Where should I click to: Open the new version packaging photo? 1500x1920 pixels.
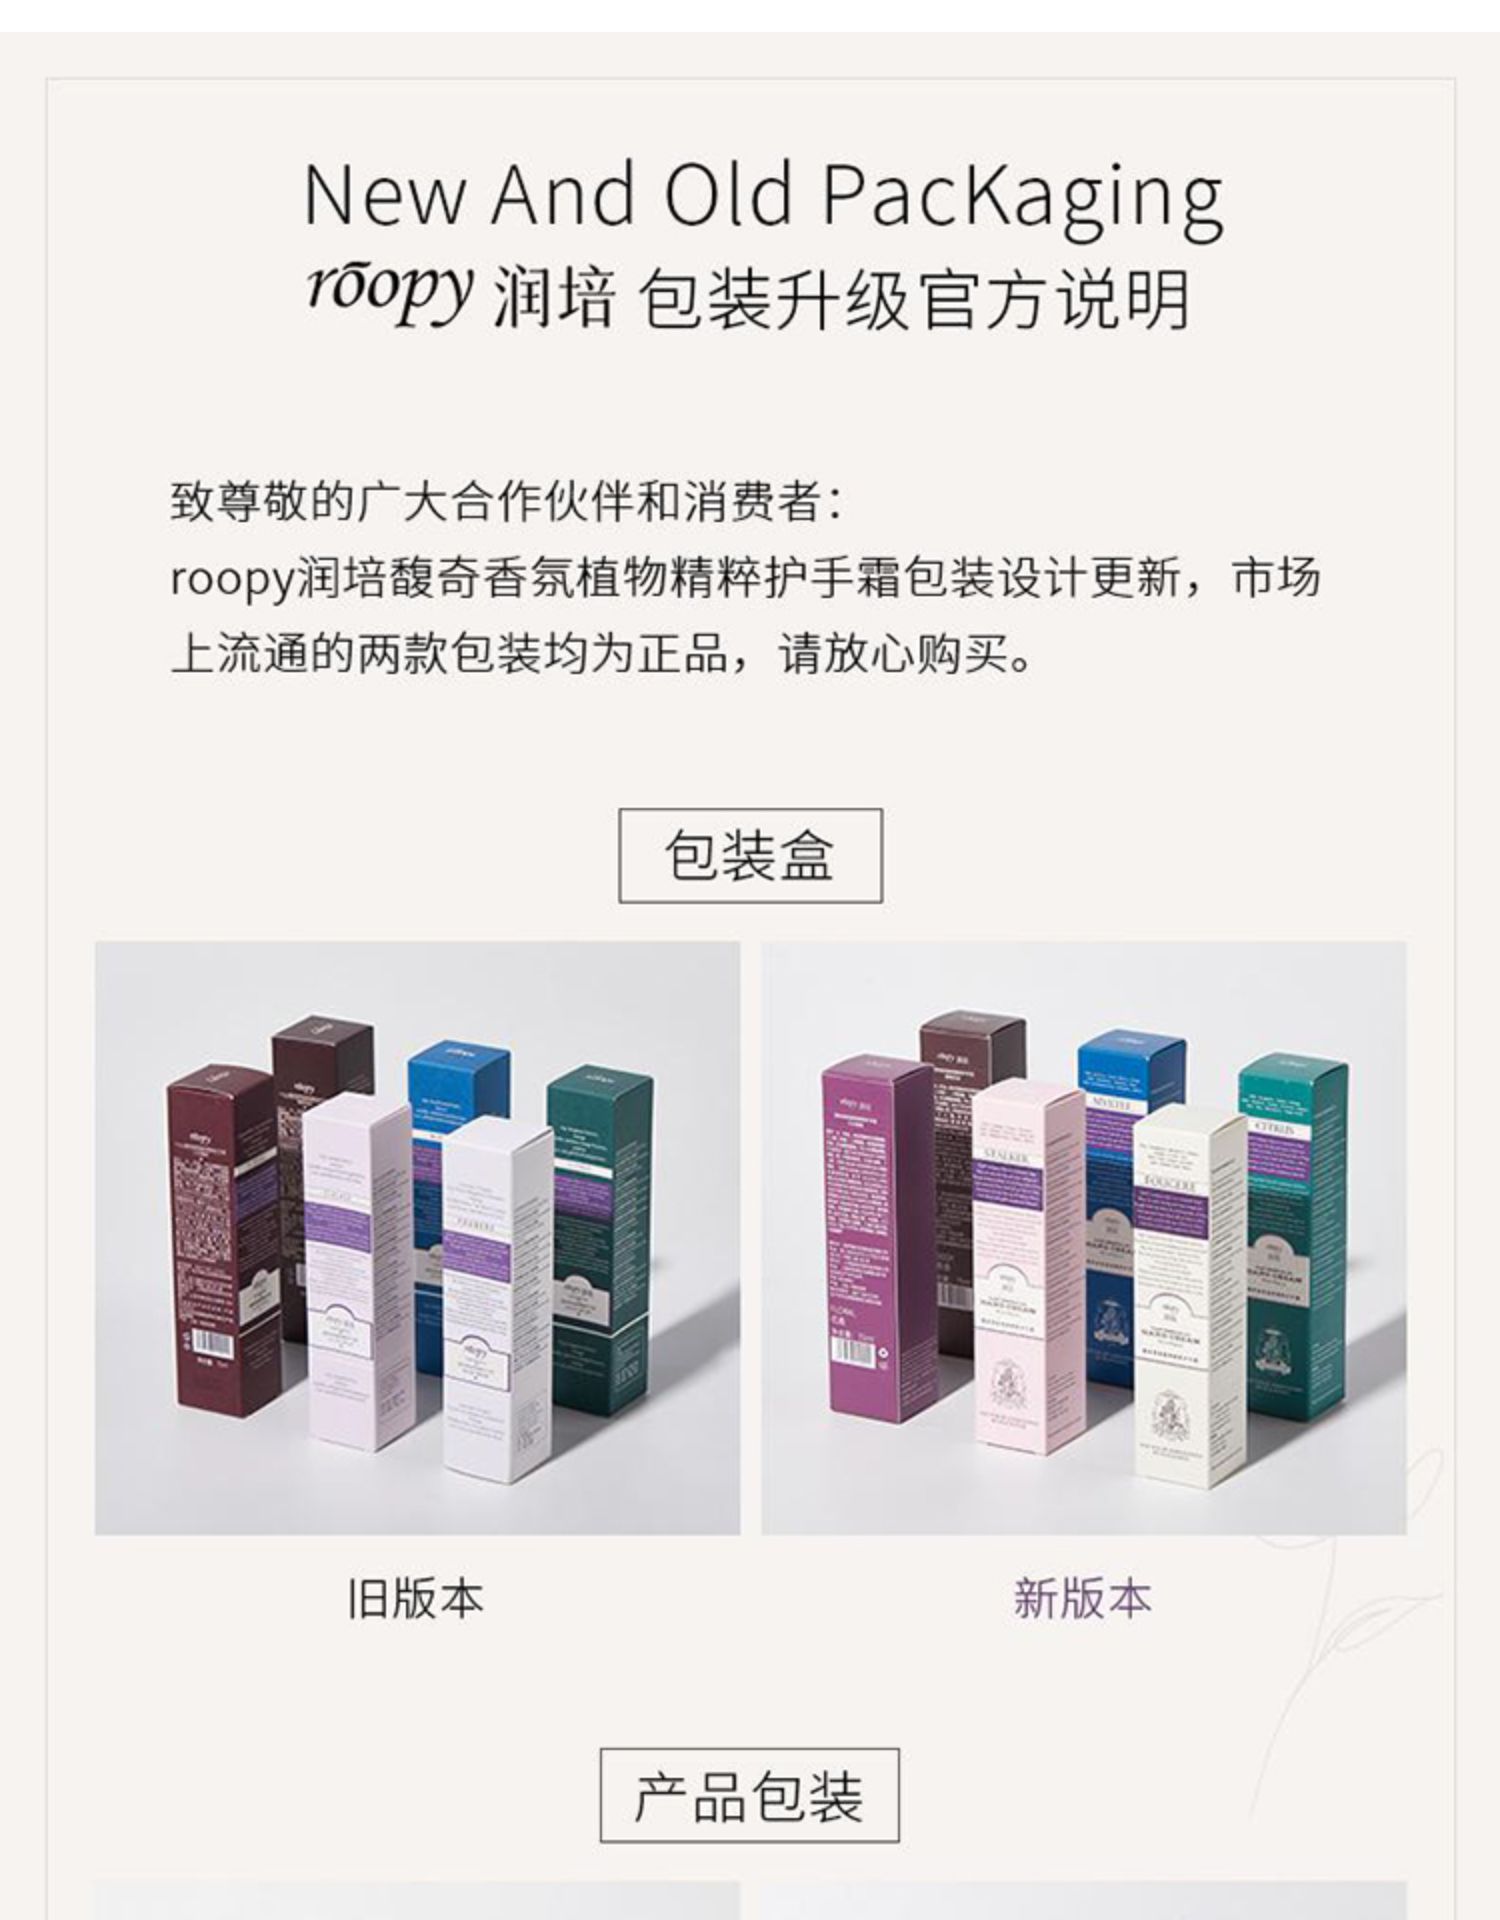tap(1083, 1237)
